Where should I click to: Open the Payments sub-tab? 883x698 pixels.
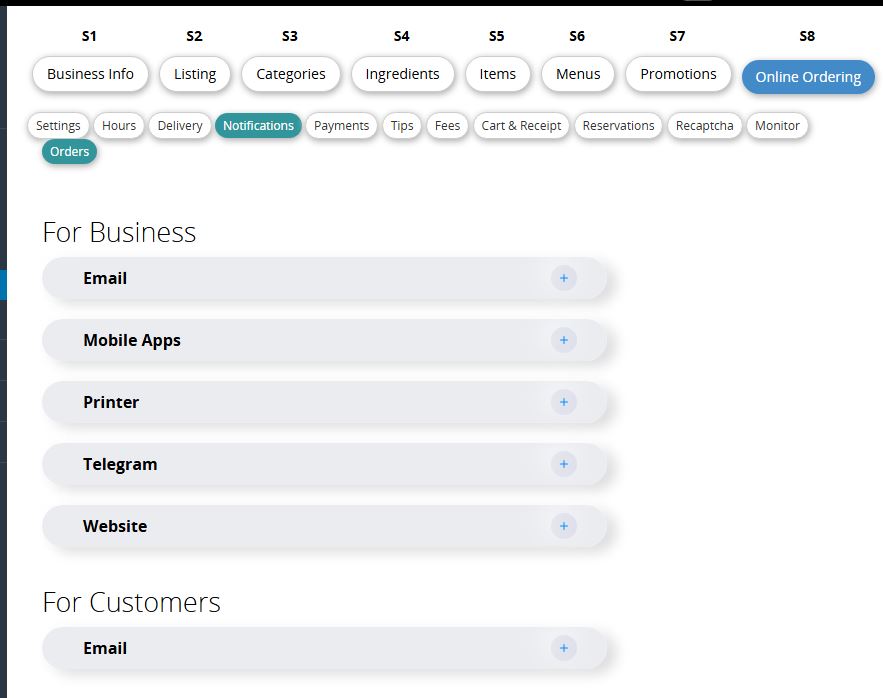click(x=341, y=126)
